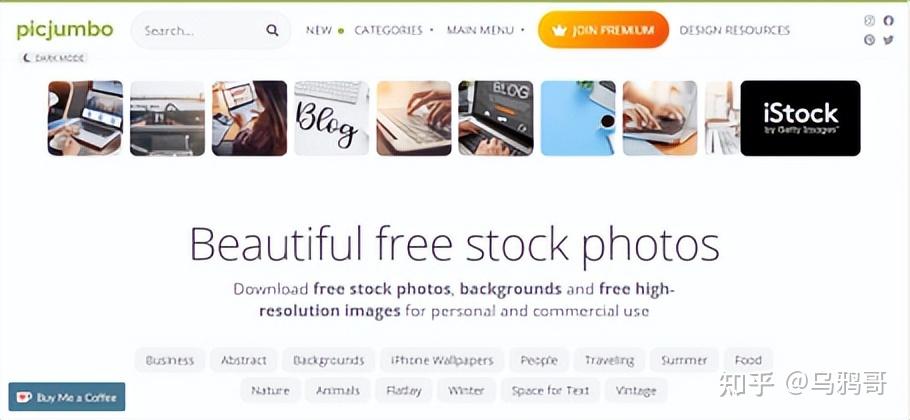Click the Join Premium button
This screenshot has height=420, width=910.
pos(604,30)
